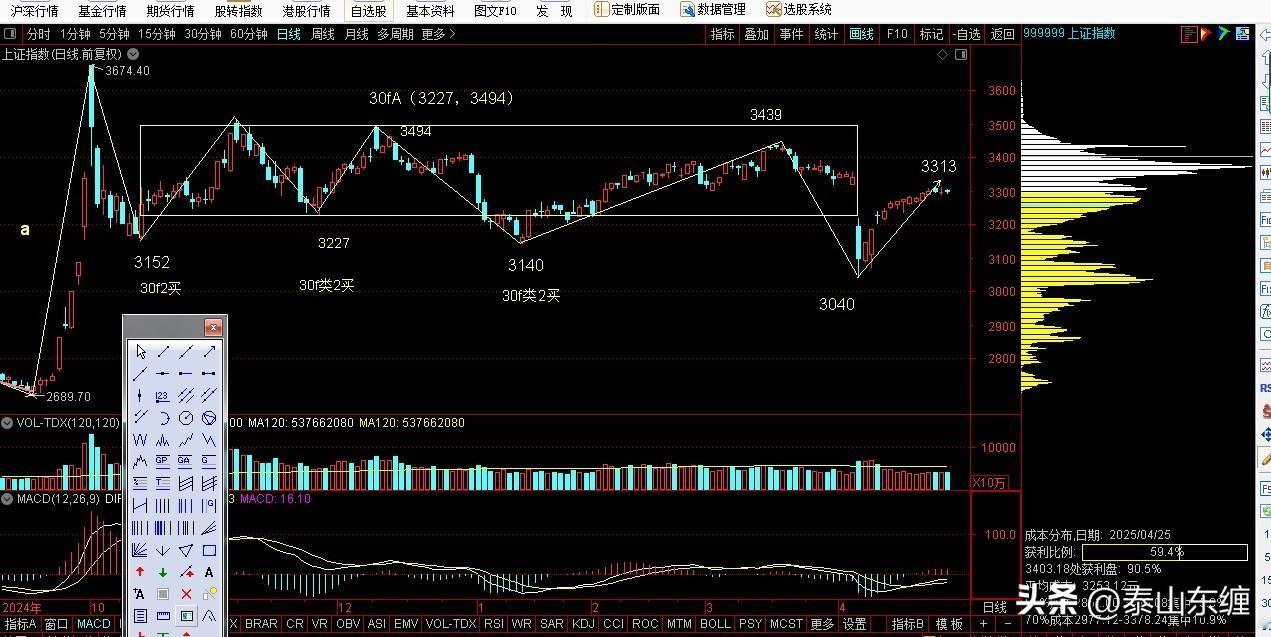Select the monthly 月线 period
1271x637 pixels.
point(356,34)
